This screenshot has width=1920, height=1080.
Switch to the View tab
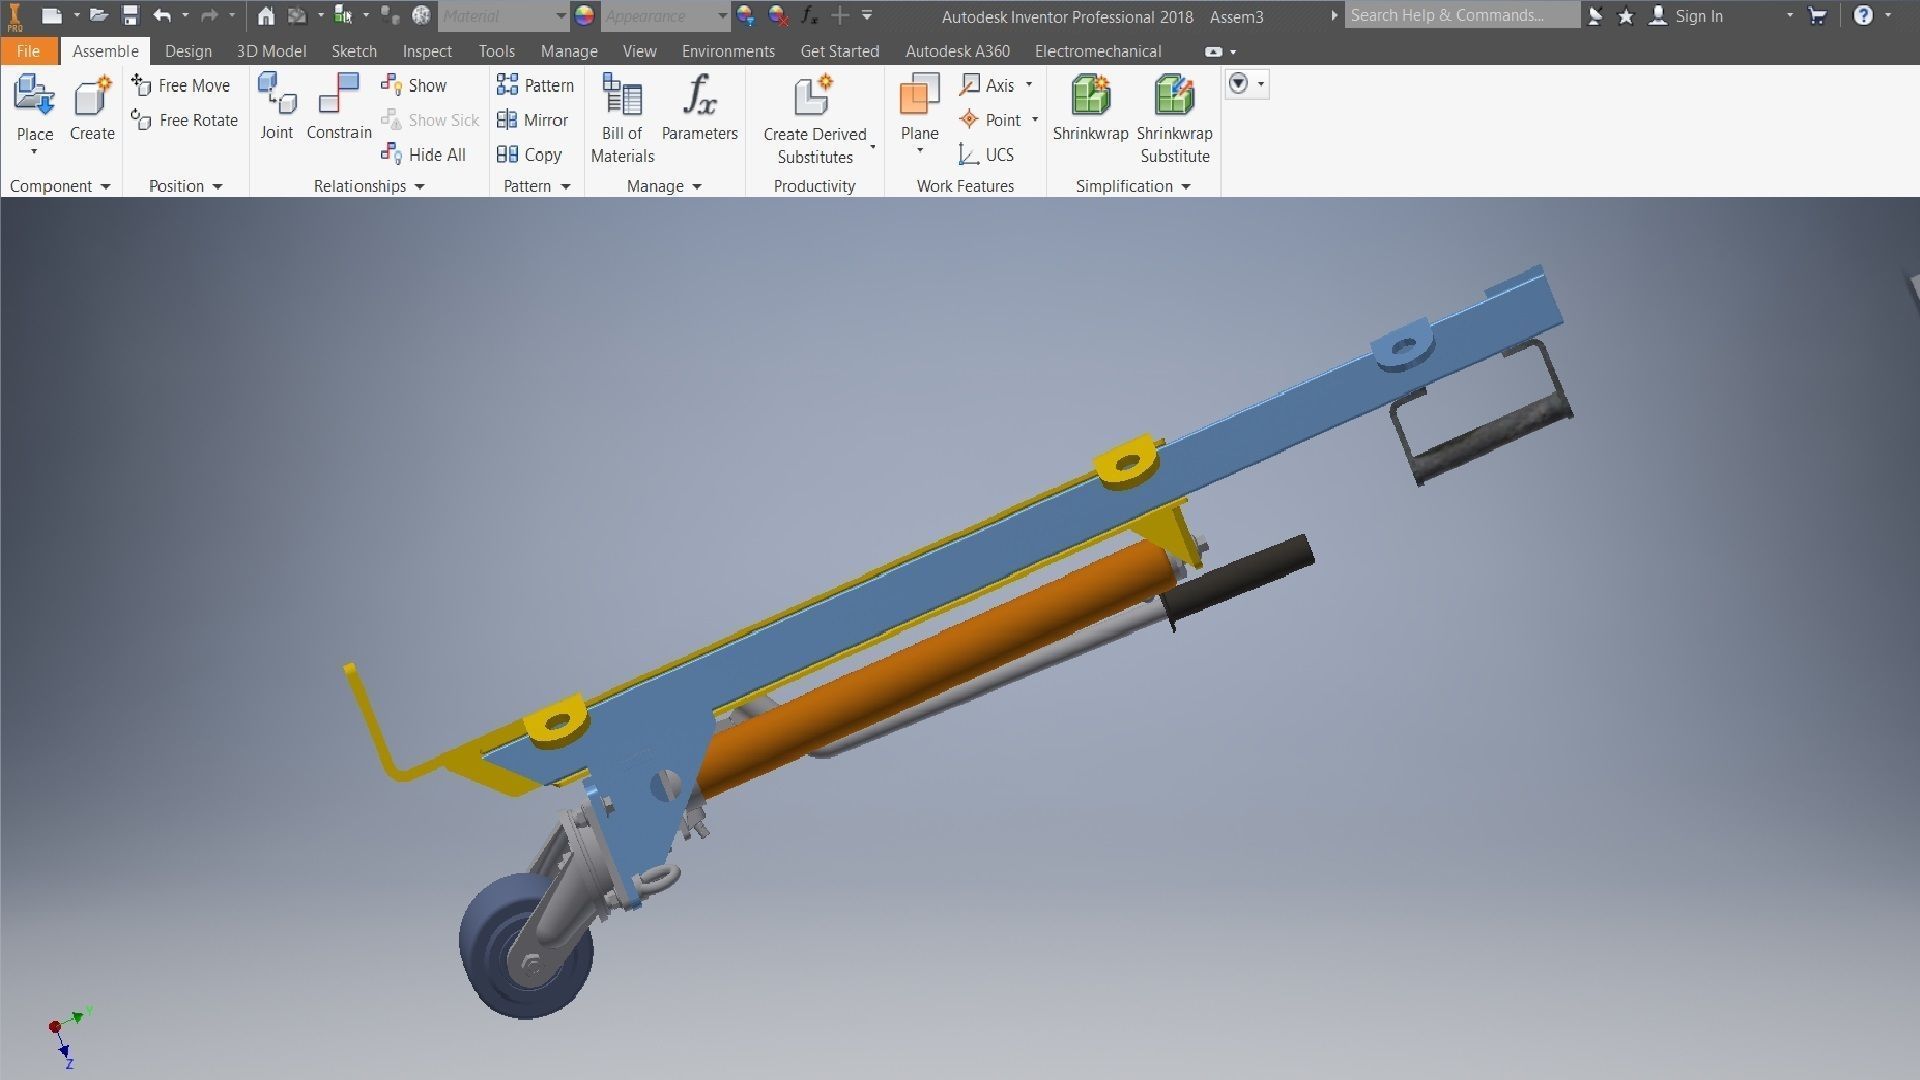point(640,51)
